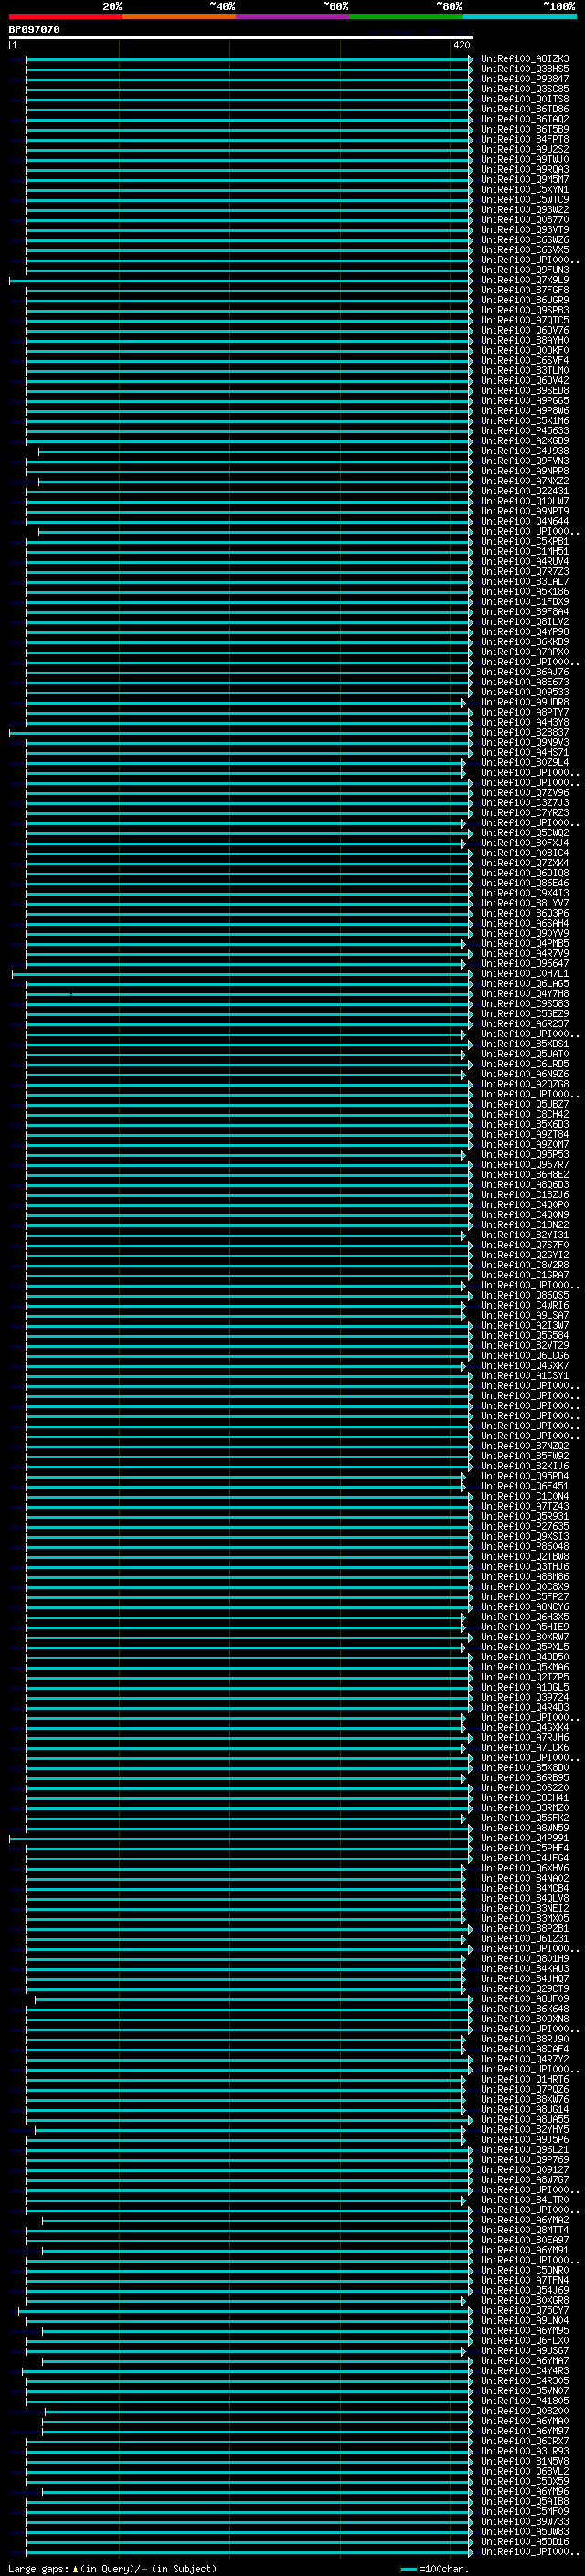This screenshot has height=2576, width=585.
Task: Open the UniRef100_Q93W22 entry
Action: (x=525, y=209)
